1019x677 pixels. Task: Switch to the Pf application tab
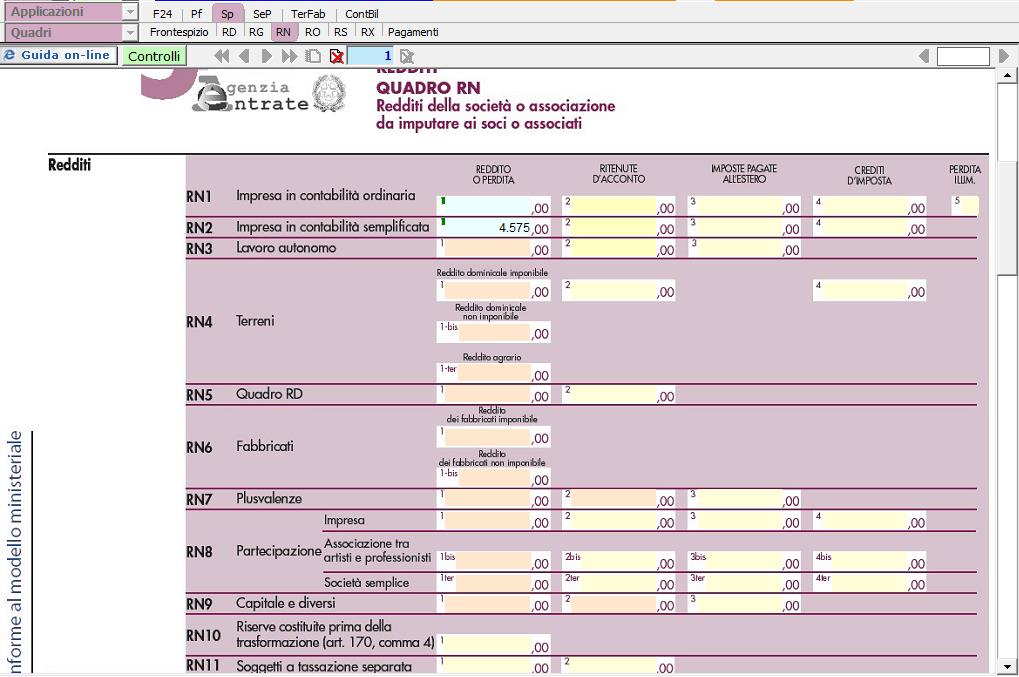(x=196, y=14)
